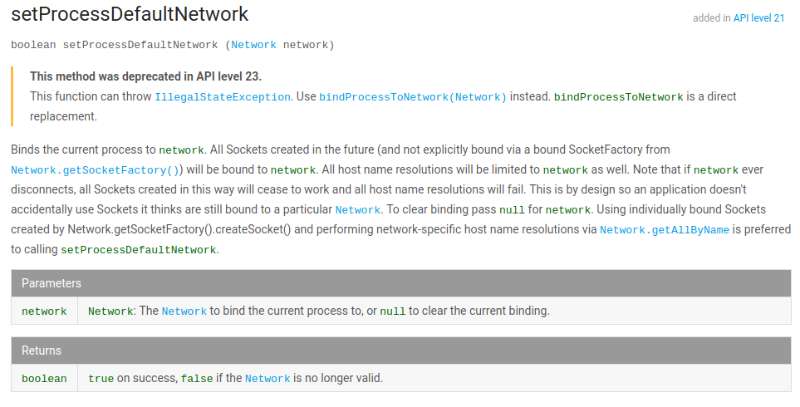Select the 'boolean' return type cell
Screen dimensions: 800x407
coord(44,379)
